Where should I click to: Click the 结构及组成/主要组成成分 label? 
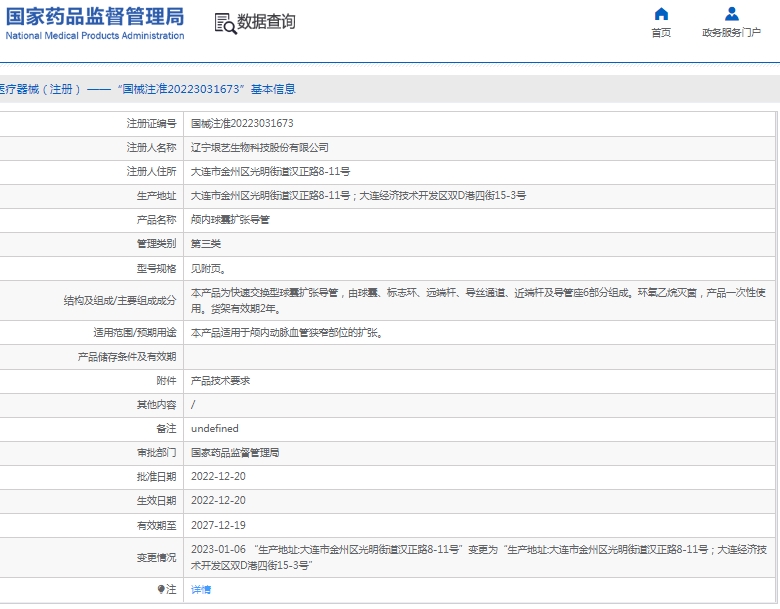click(120, 301)
